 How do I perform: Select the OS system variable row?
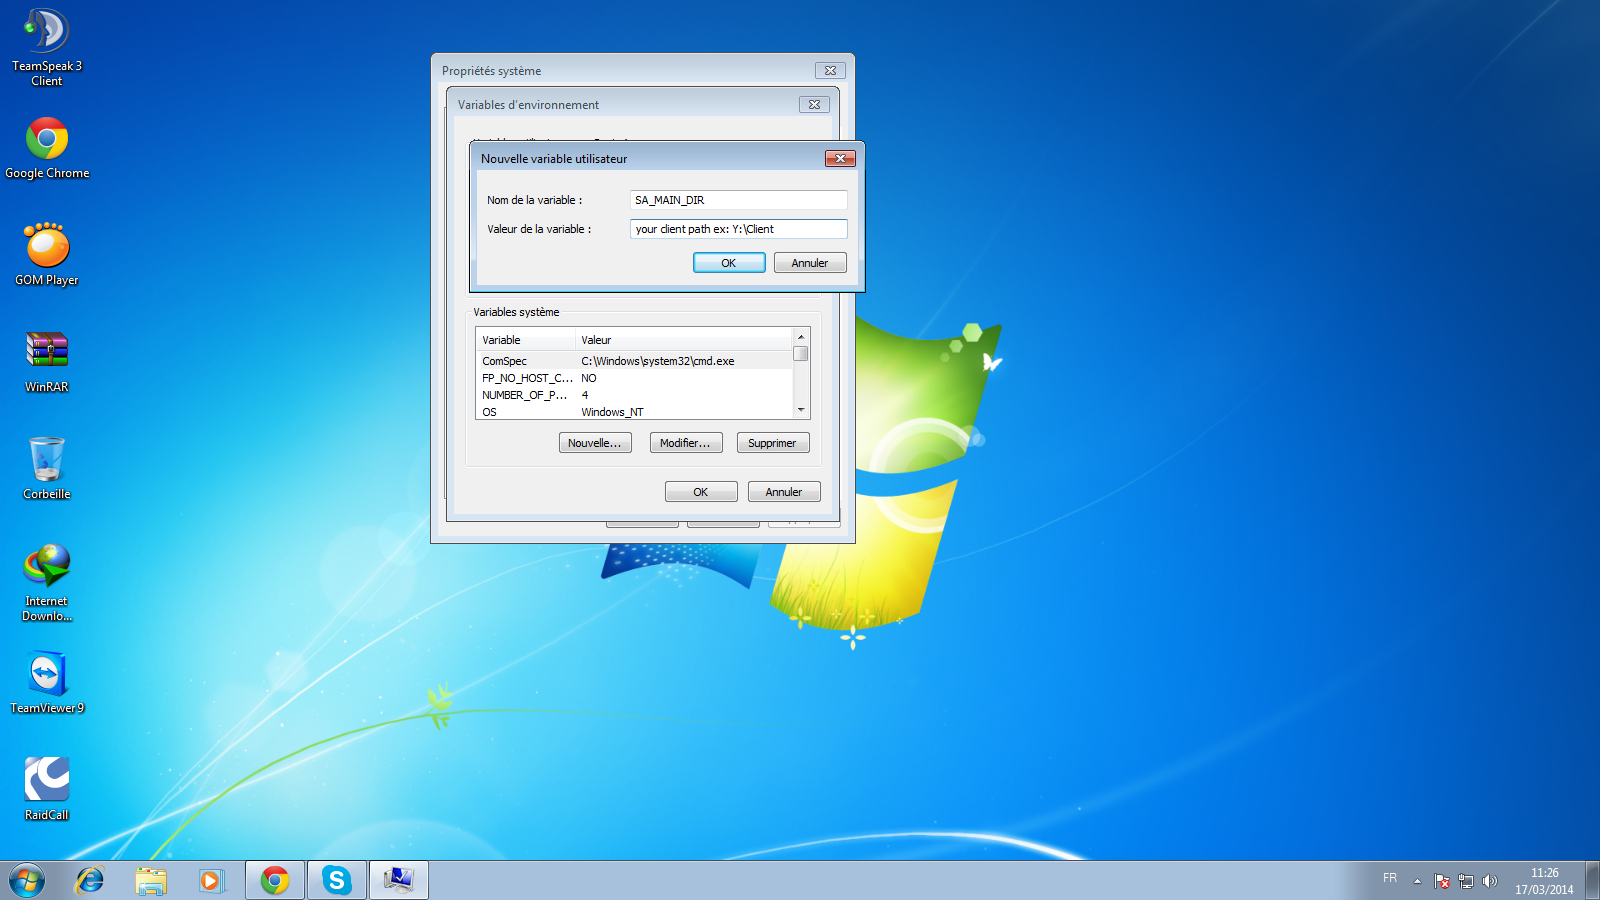pyautogui.click(x=634, y=412)
